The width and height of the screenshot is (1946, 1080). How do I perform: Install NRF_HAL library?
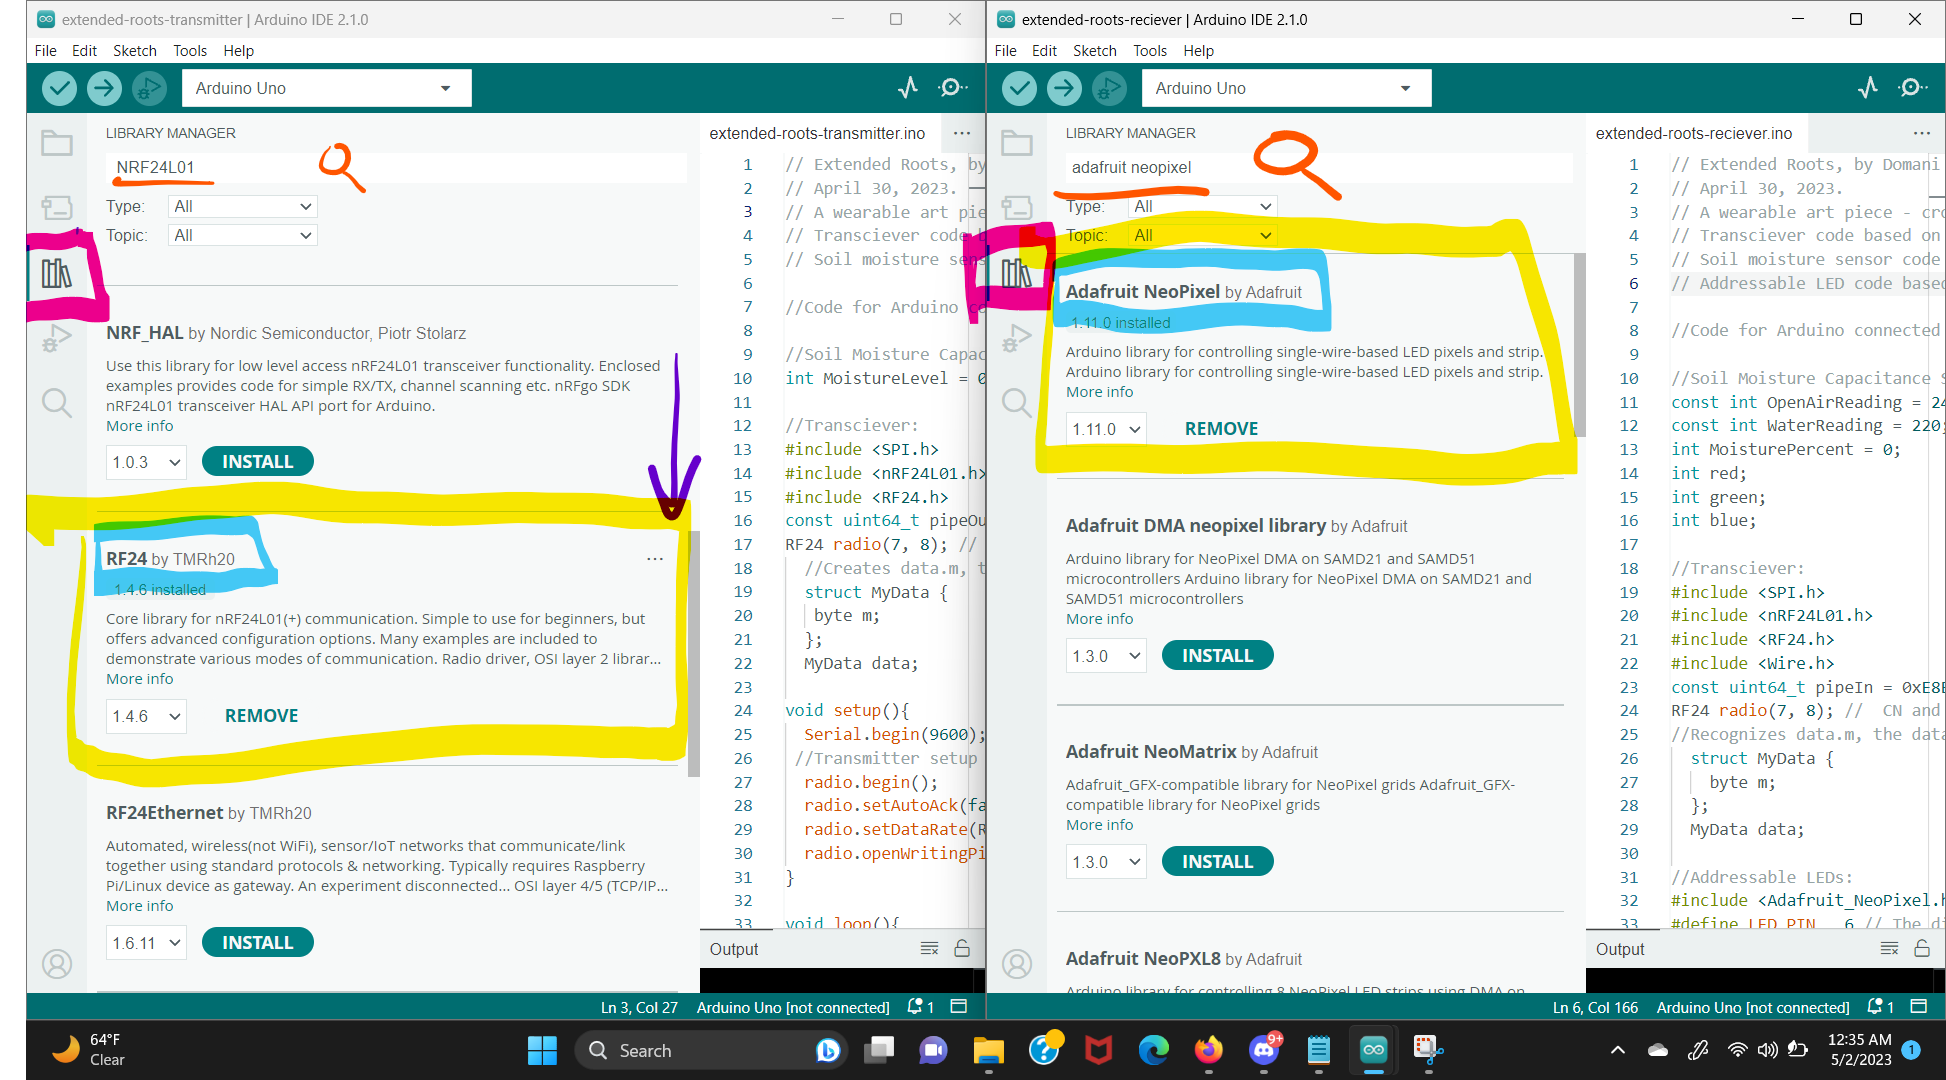pyautogui.click(x=258, y=461)
